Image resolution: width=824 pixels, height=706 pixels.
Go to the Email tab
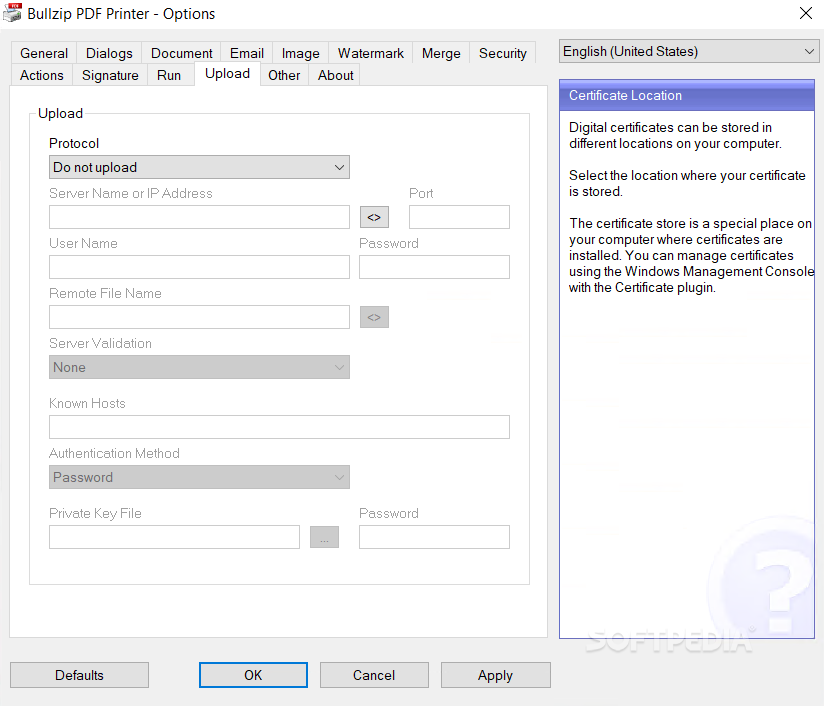246,53
